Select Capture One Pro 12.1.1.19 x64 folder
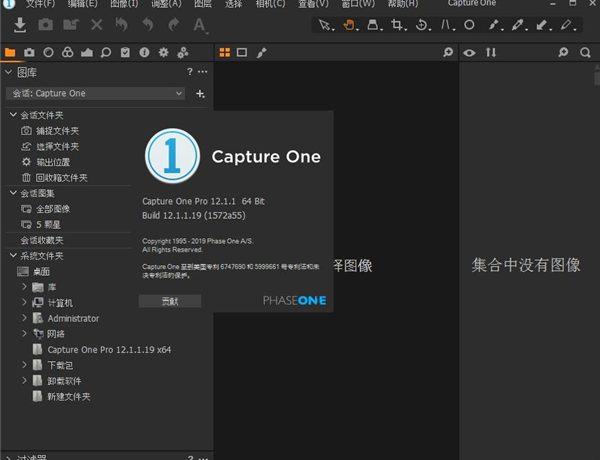This screenshot has width=600, height=460. (x=109, y=350)
